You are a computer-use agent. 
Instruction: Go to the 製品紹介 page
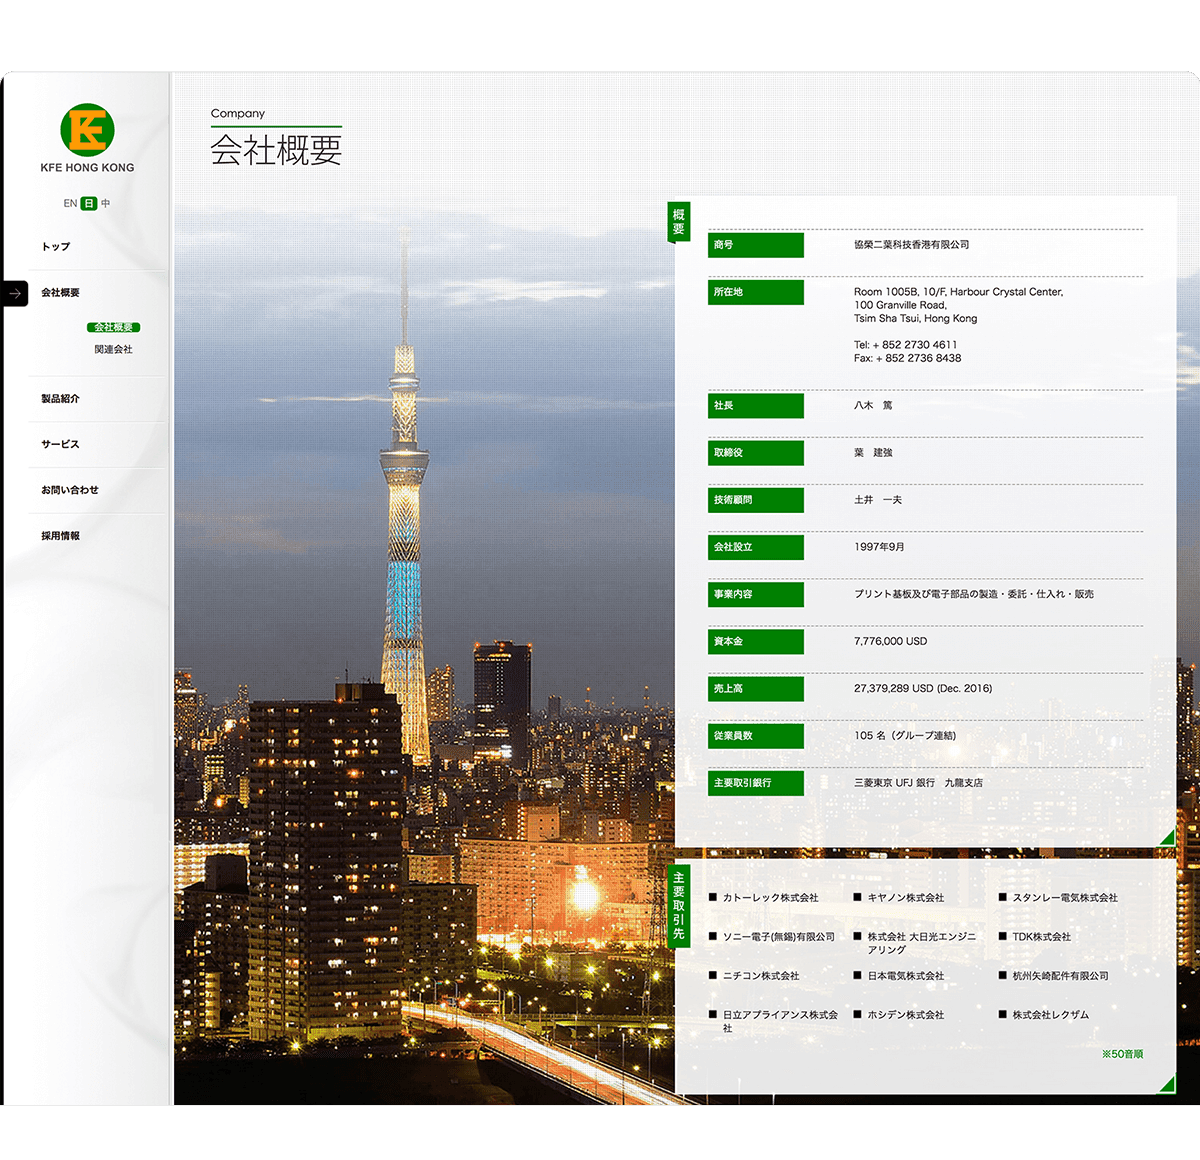tap(61, 399)
